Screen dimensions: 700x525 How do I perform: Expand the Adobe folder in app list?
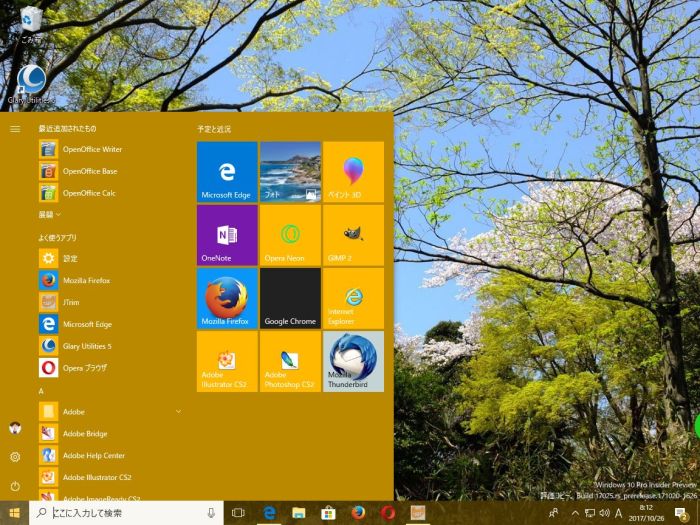tap(178, 412)
